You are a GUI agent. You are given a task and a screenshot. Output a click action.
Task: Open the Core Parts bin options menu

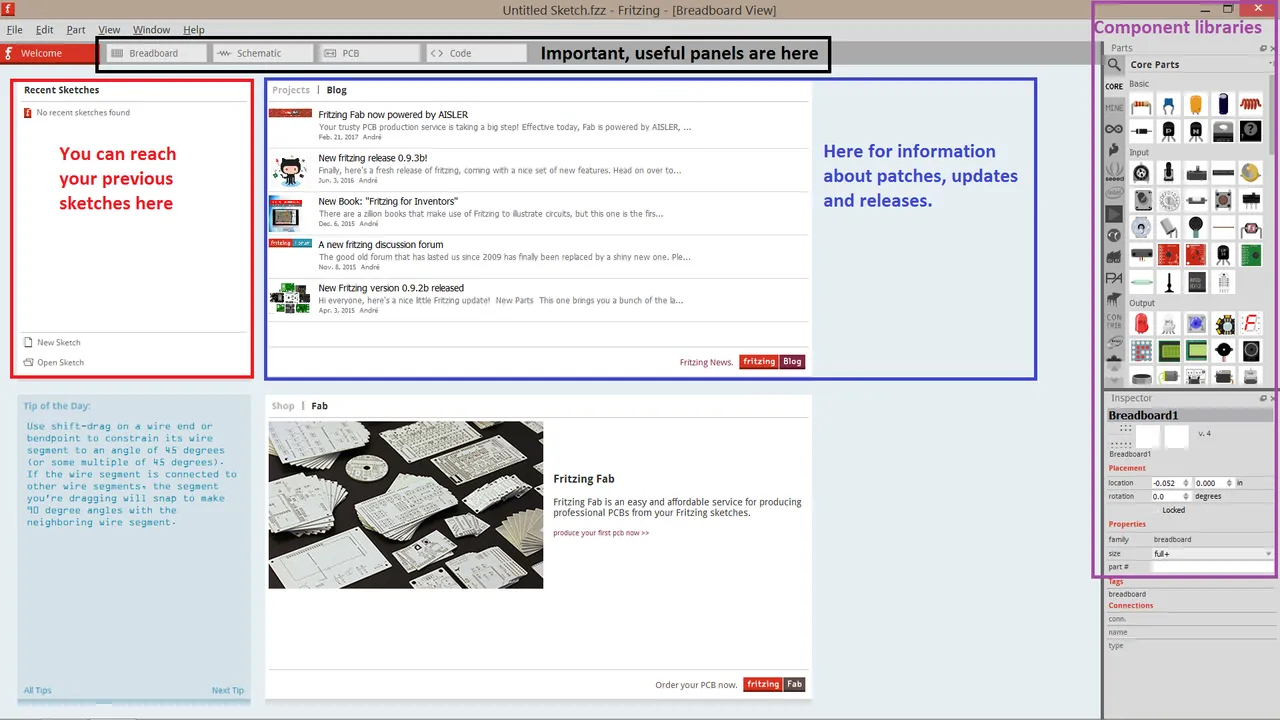tap(1270, 64)
